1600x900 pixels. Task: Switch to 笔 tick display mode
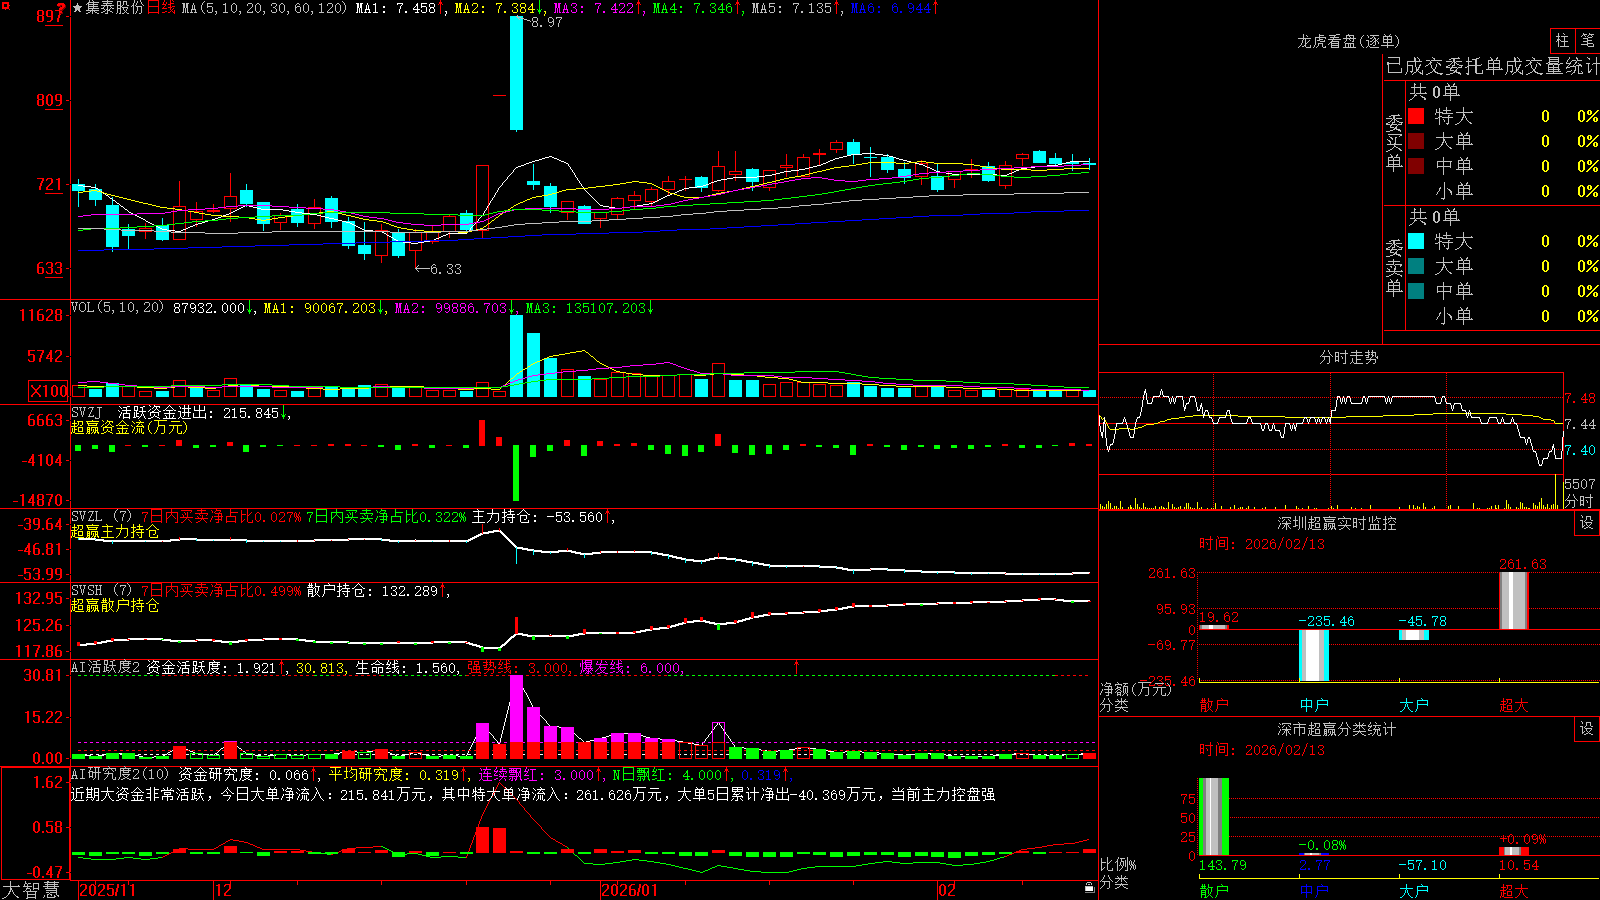click(1588, 40)
